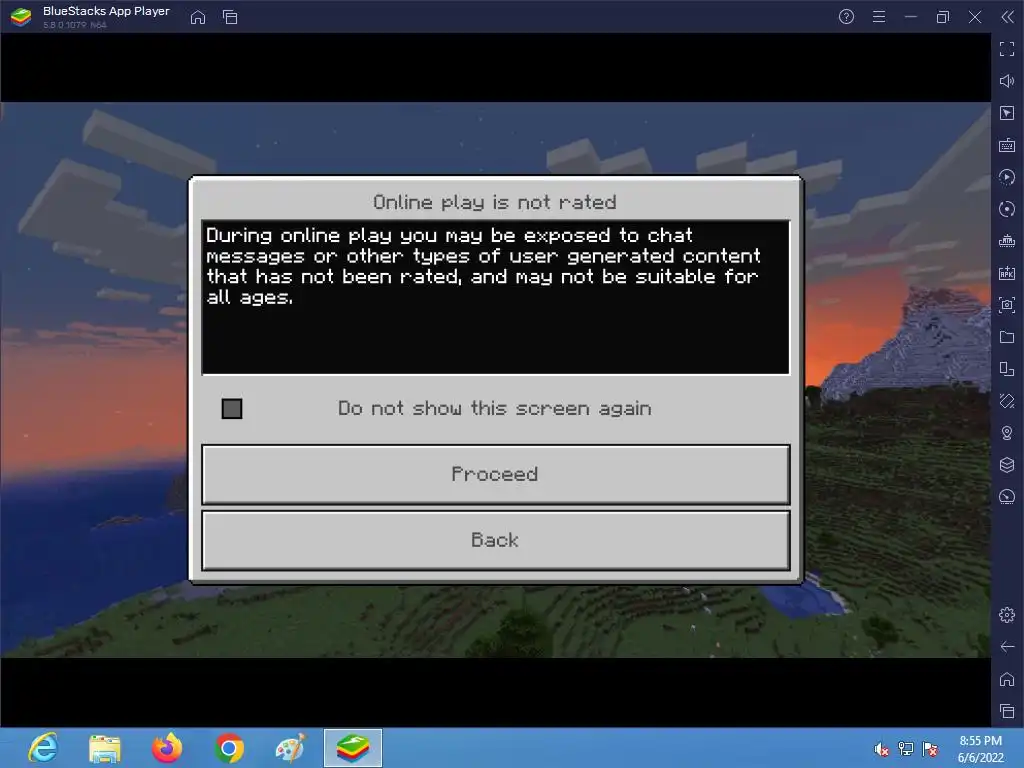Open the memory trim icon in sidebar
1024x768 pixels.
(x=1006, y=241)
